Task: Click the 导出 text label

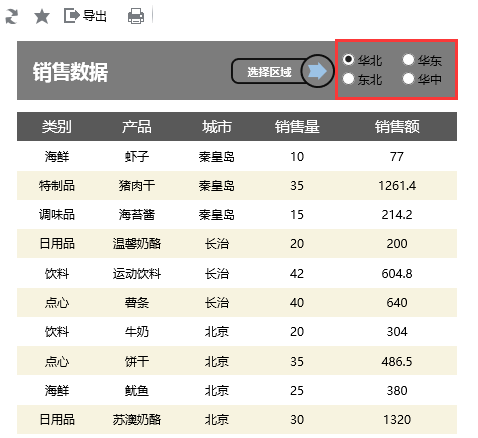Action: 95,16
